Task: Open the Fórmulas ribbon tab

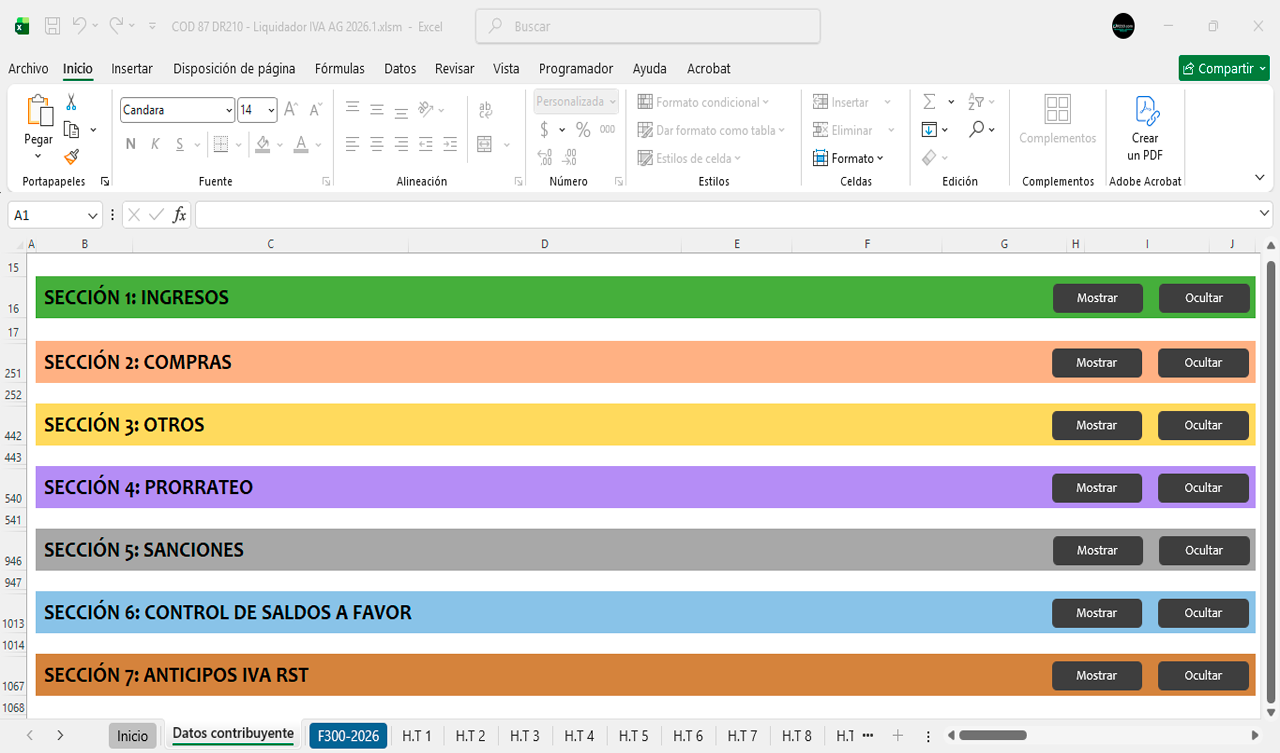Action: [x=339, y=69]
